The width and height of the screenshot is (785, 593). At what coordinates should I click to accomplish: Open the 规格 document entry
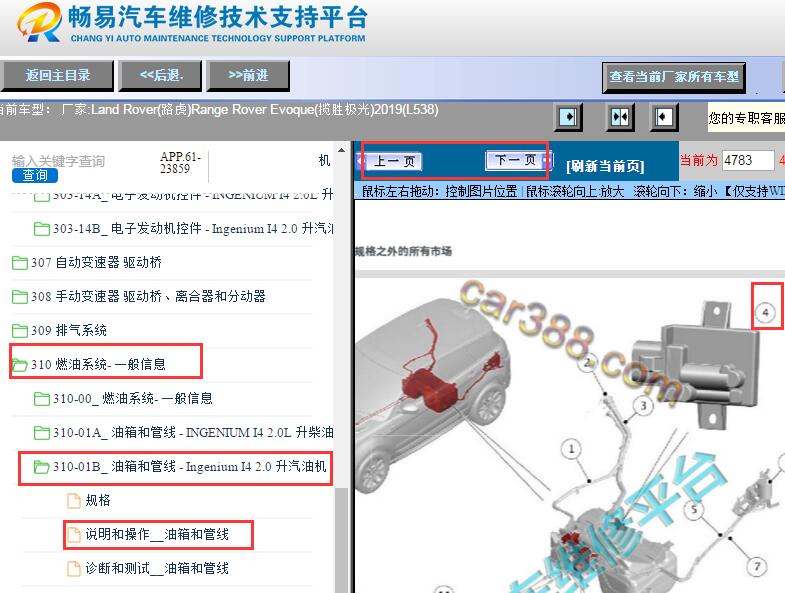(98, 500)
